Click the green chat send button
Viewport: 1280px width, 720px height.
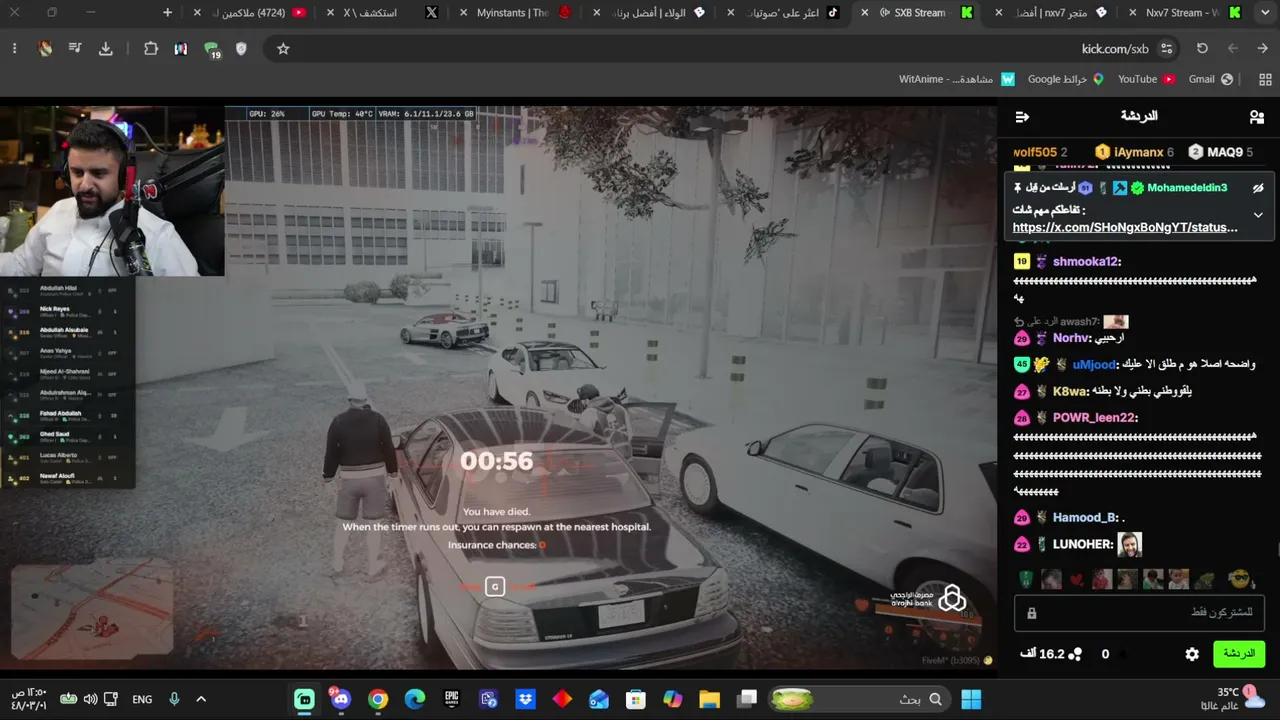coord(1239,654)
